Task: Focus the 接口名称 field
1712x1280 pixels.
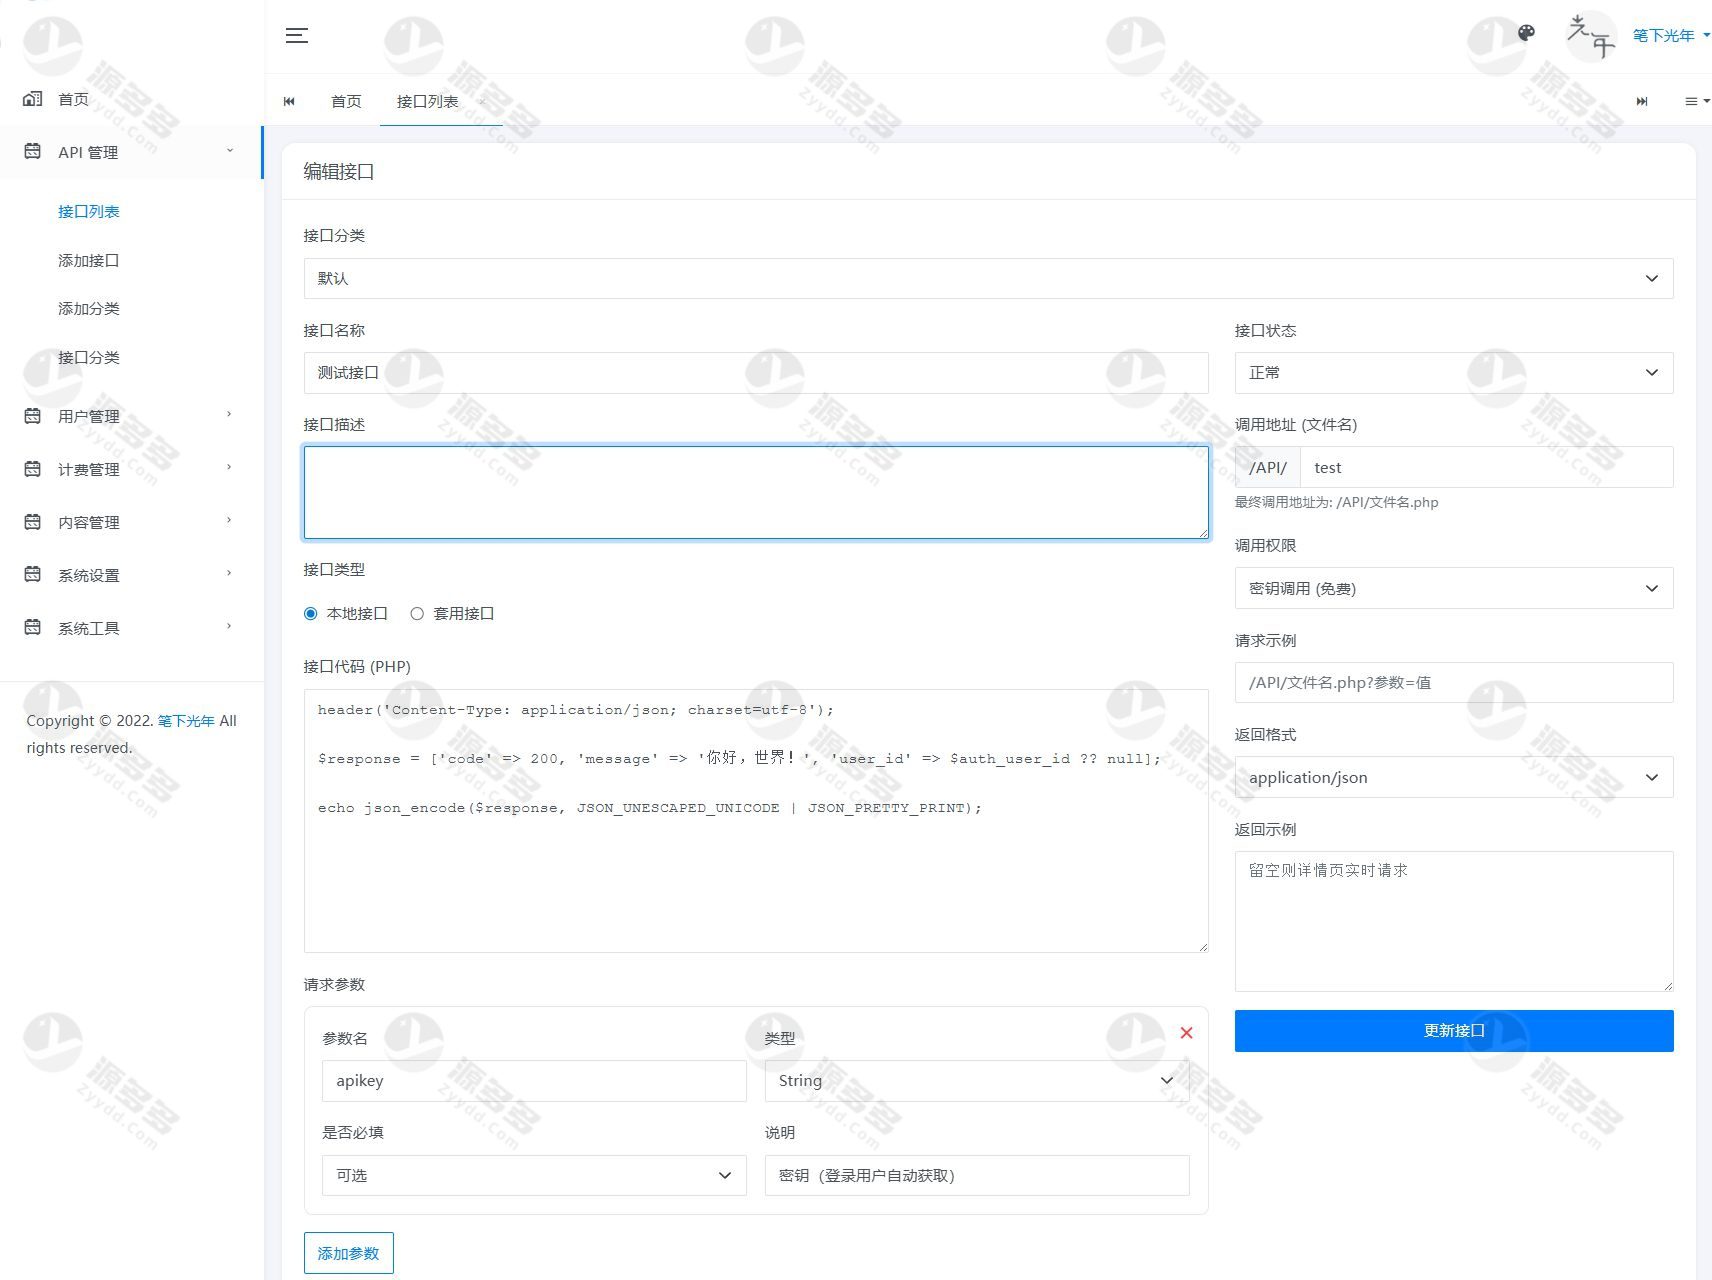Action: click(756, 373)
